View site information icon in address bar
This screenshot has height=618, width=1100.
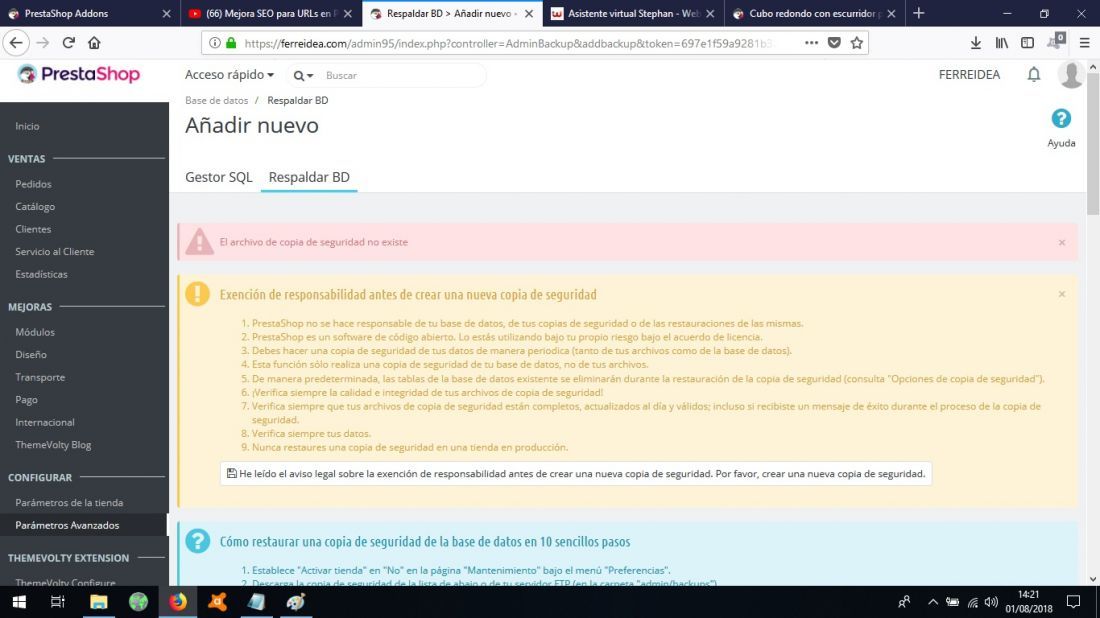(x=215, y=43)
